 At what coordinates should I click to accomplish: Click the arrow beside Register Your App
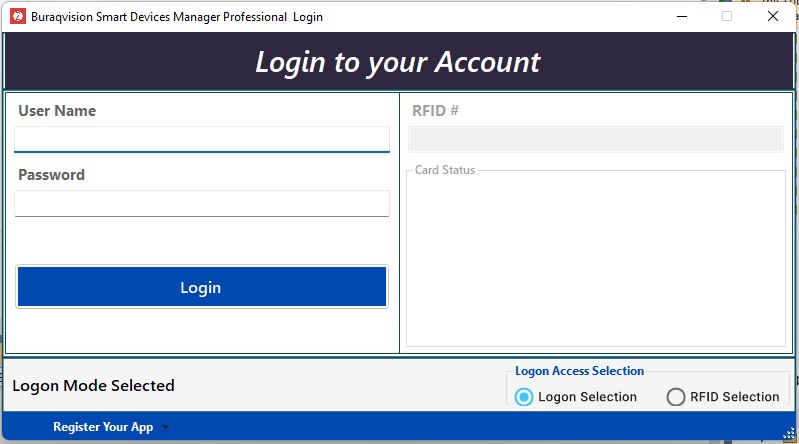click(166, 427)
